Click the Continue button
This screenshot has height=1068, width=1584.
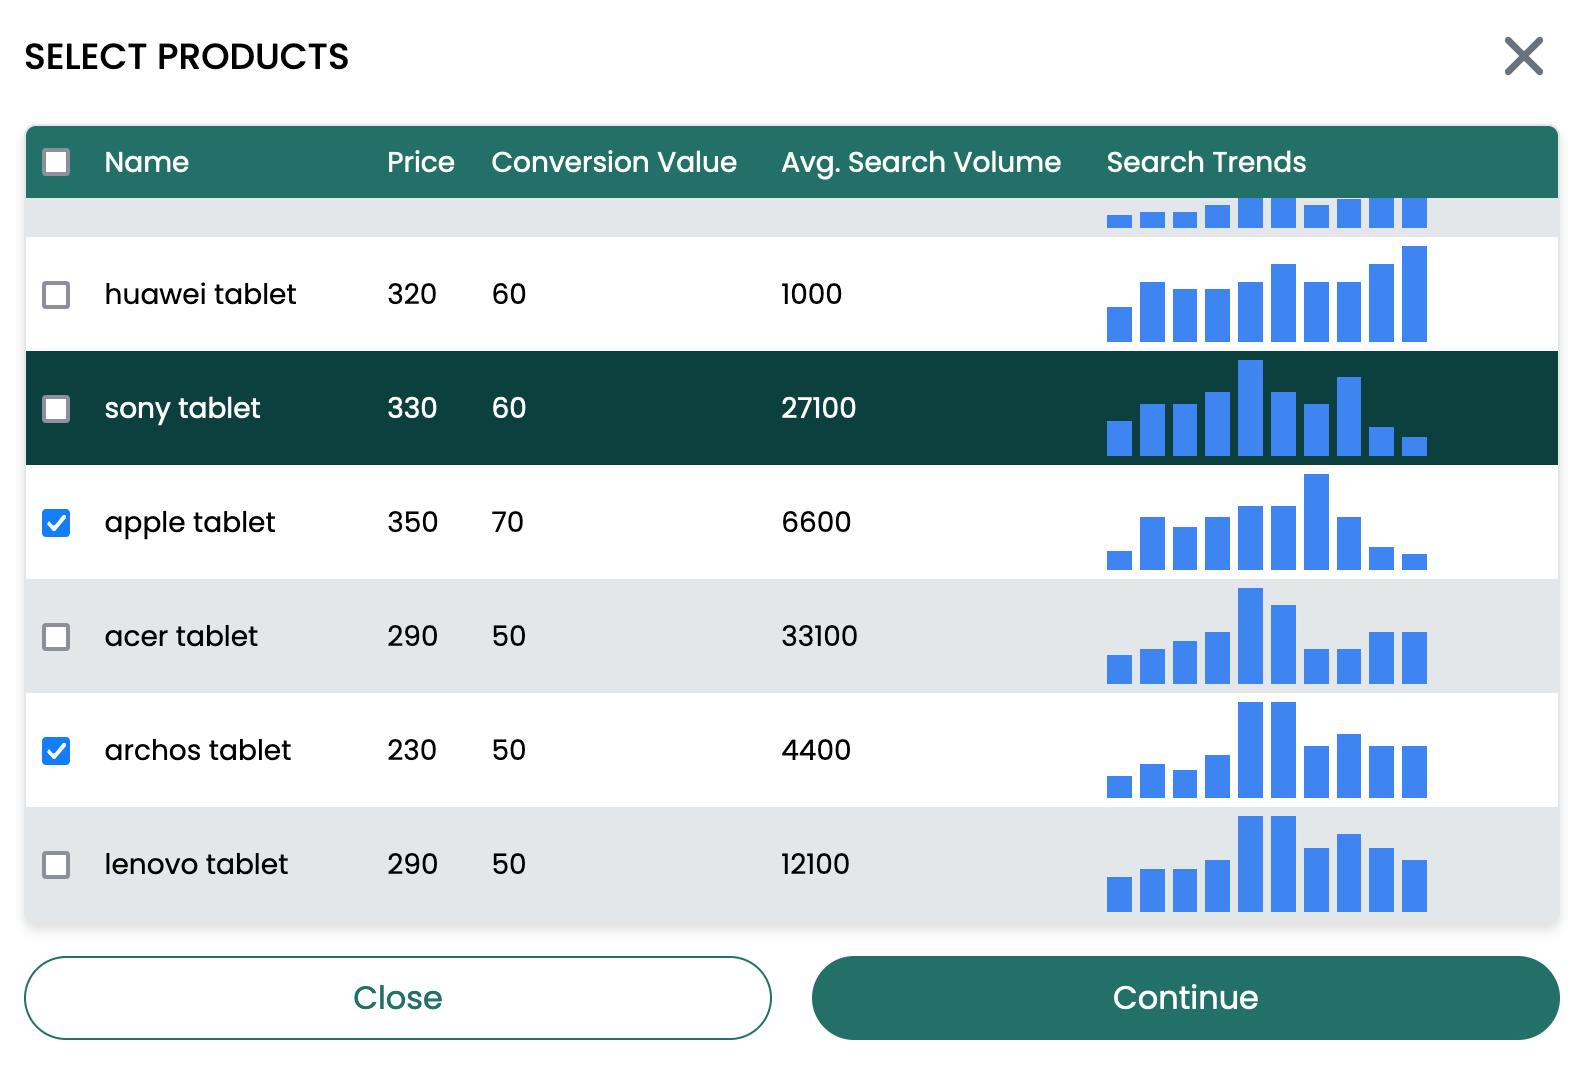[1185, 998]
